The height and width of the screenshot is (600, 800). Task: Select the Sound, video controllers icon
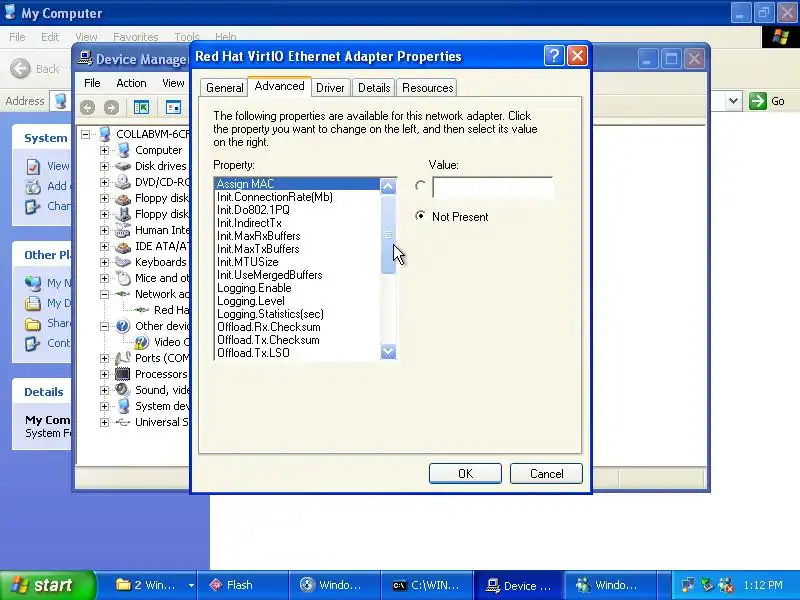coord(123,390)
